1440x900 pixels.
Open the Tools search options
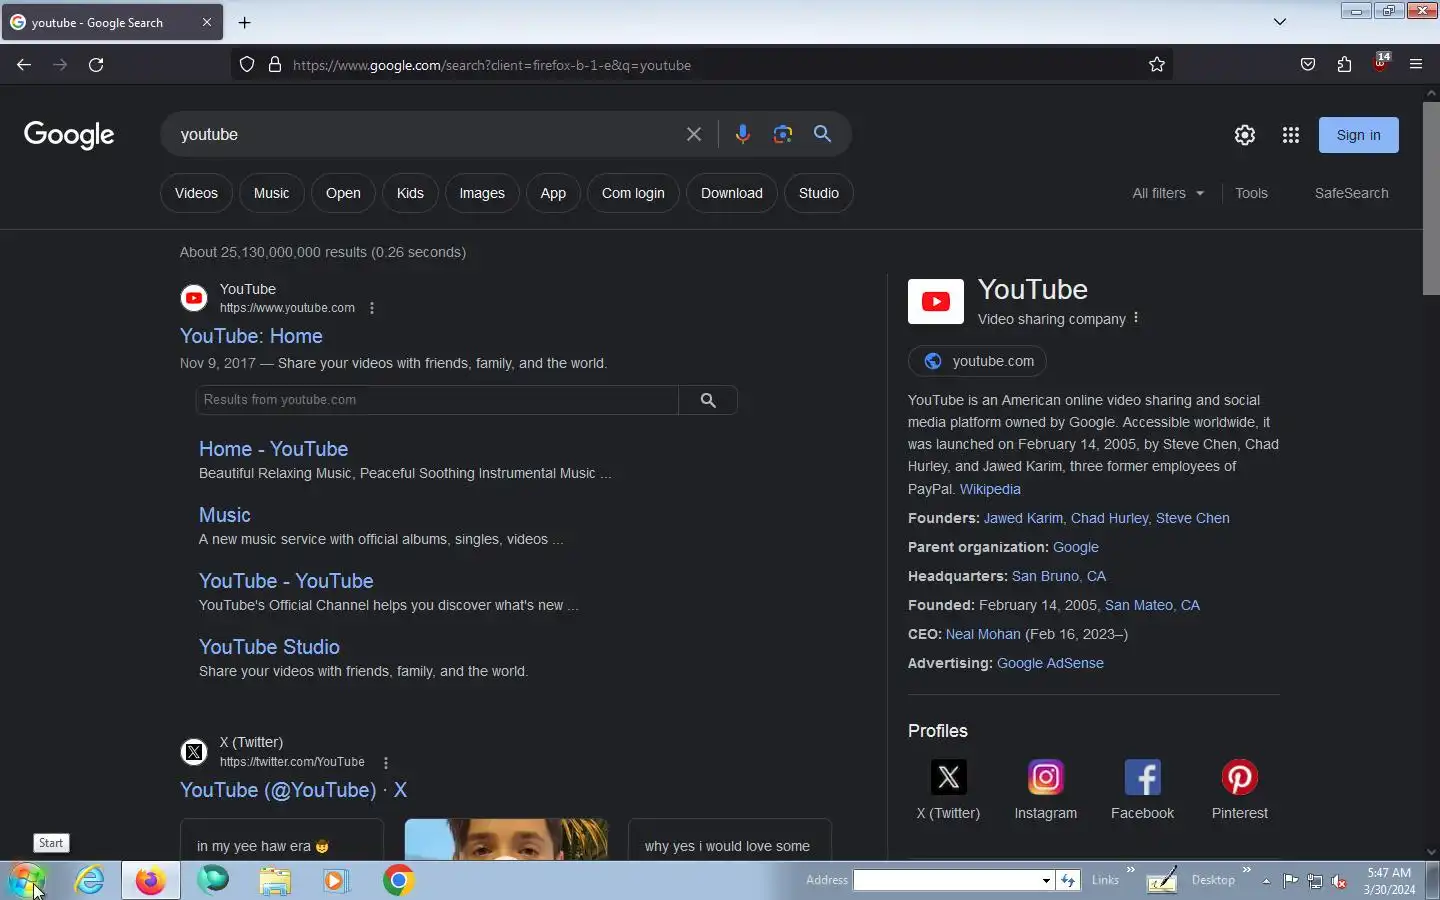[x=1251, y=193]
